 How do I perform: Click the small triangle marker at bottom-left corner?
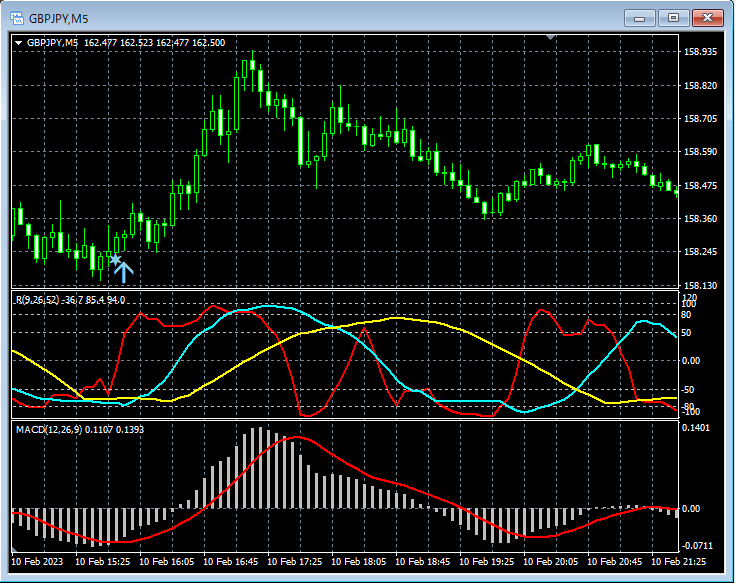tap(15, 549)
